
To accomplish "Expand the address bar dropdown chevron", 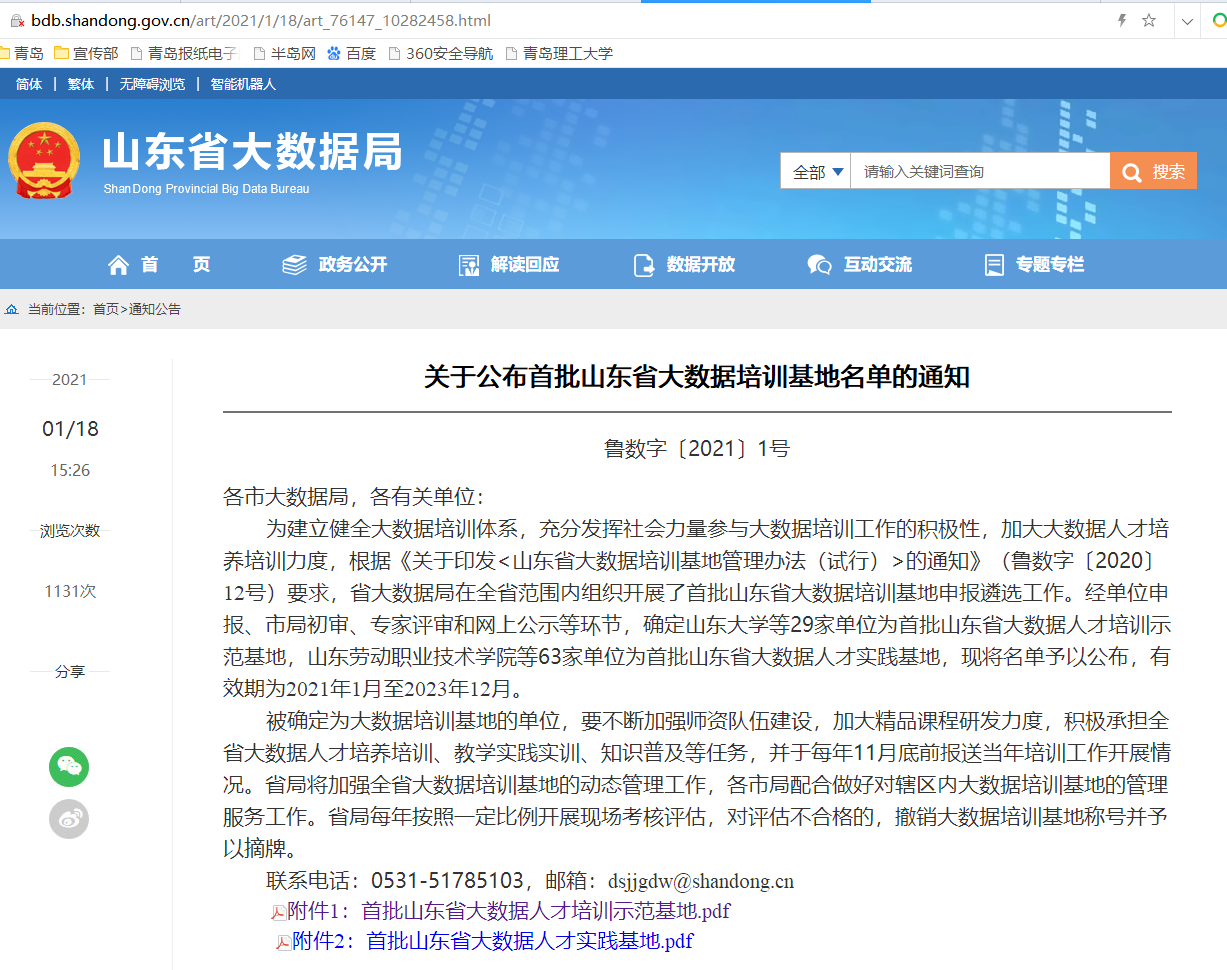I will pyautogui.click(x=1186, y=20).
